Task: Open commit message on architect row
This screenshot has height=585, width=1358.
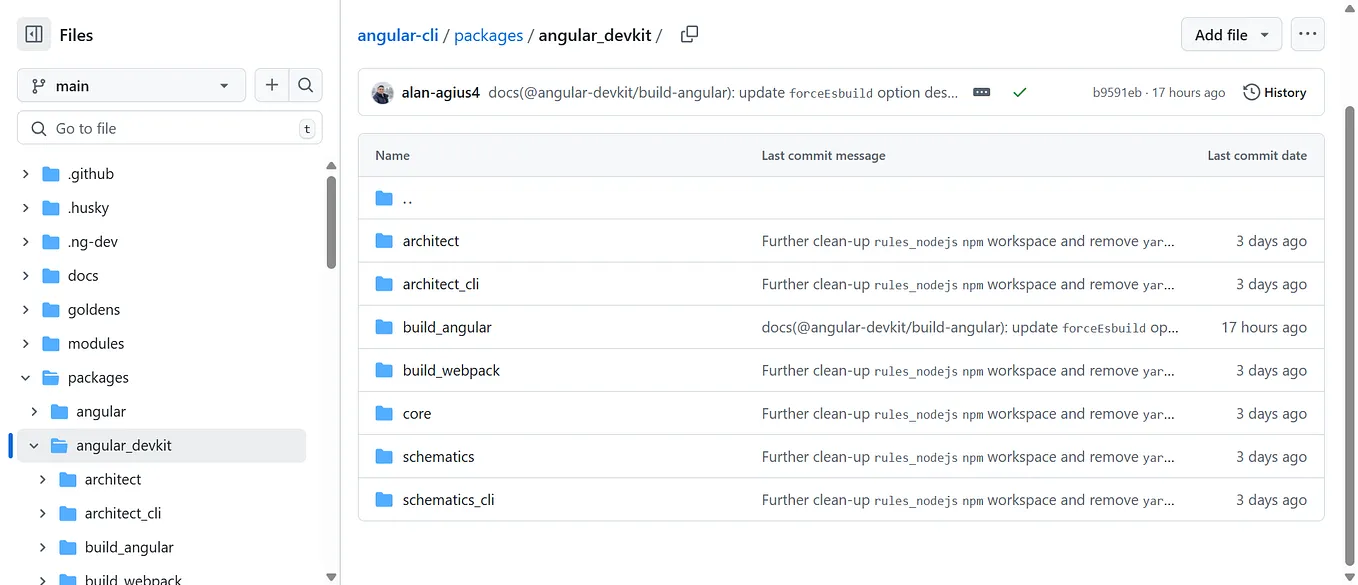Action: pos(968,241)
